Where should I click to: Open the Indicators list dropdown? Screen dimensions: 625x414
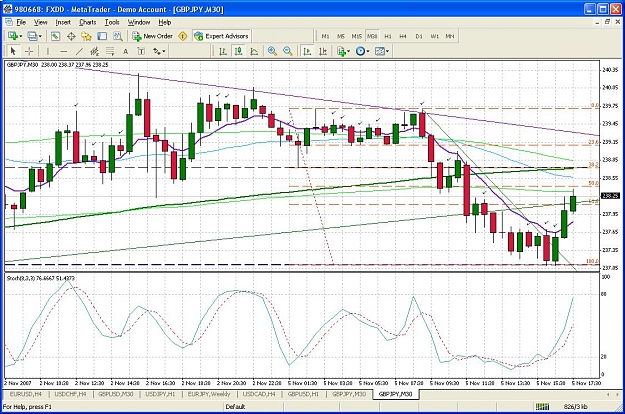tap(343, 51)
